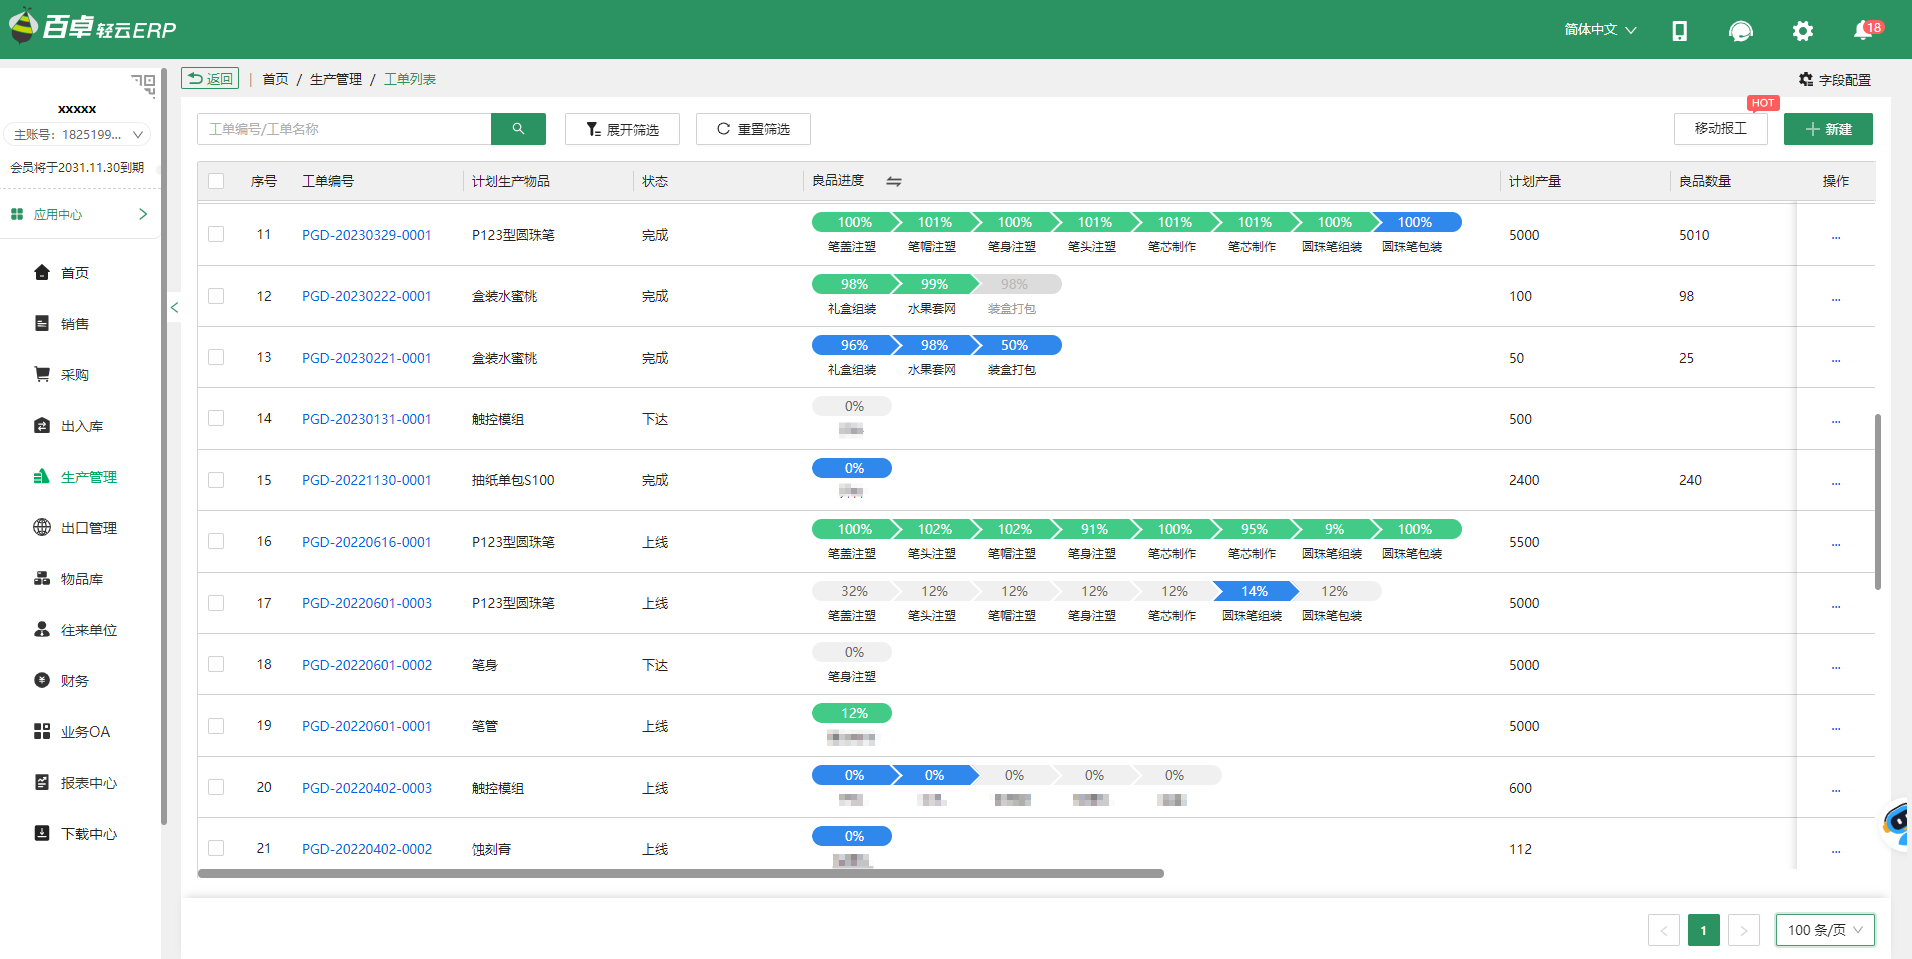Click the 返回 back button
Viewport: 1912px width, 959px height.
210,78
